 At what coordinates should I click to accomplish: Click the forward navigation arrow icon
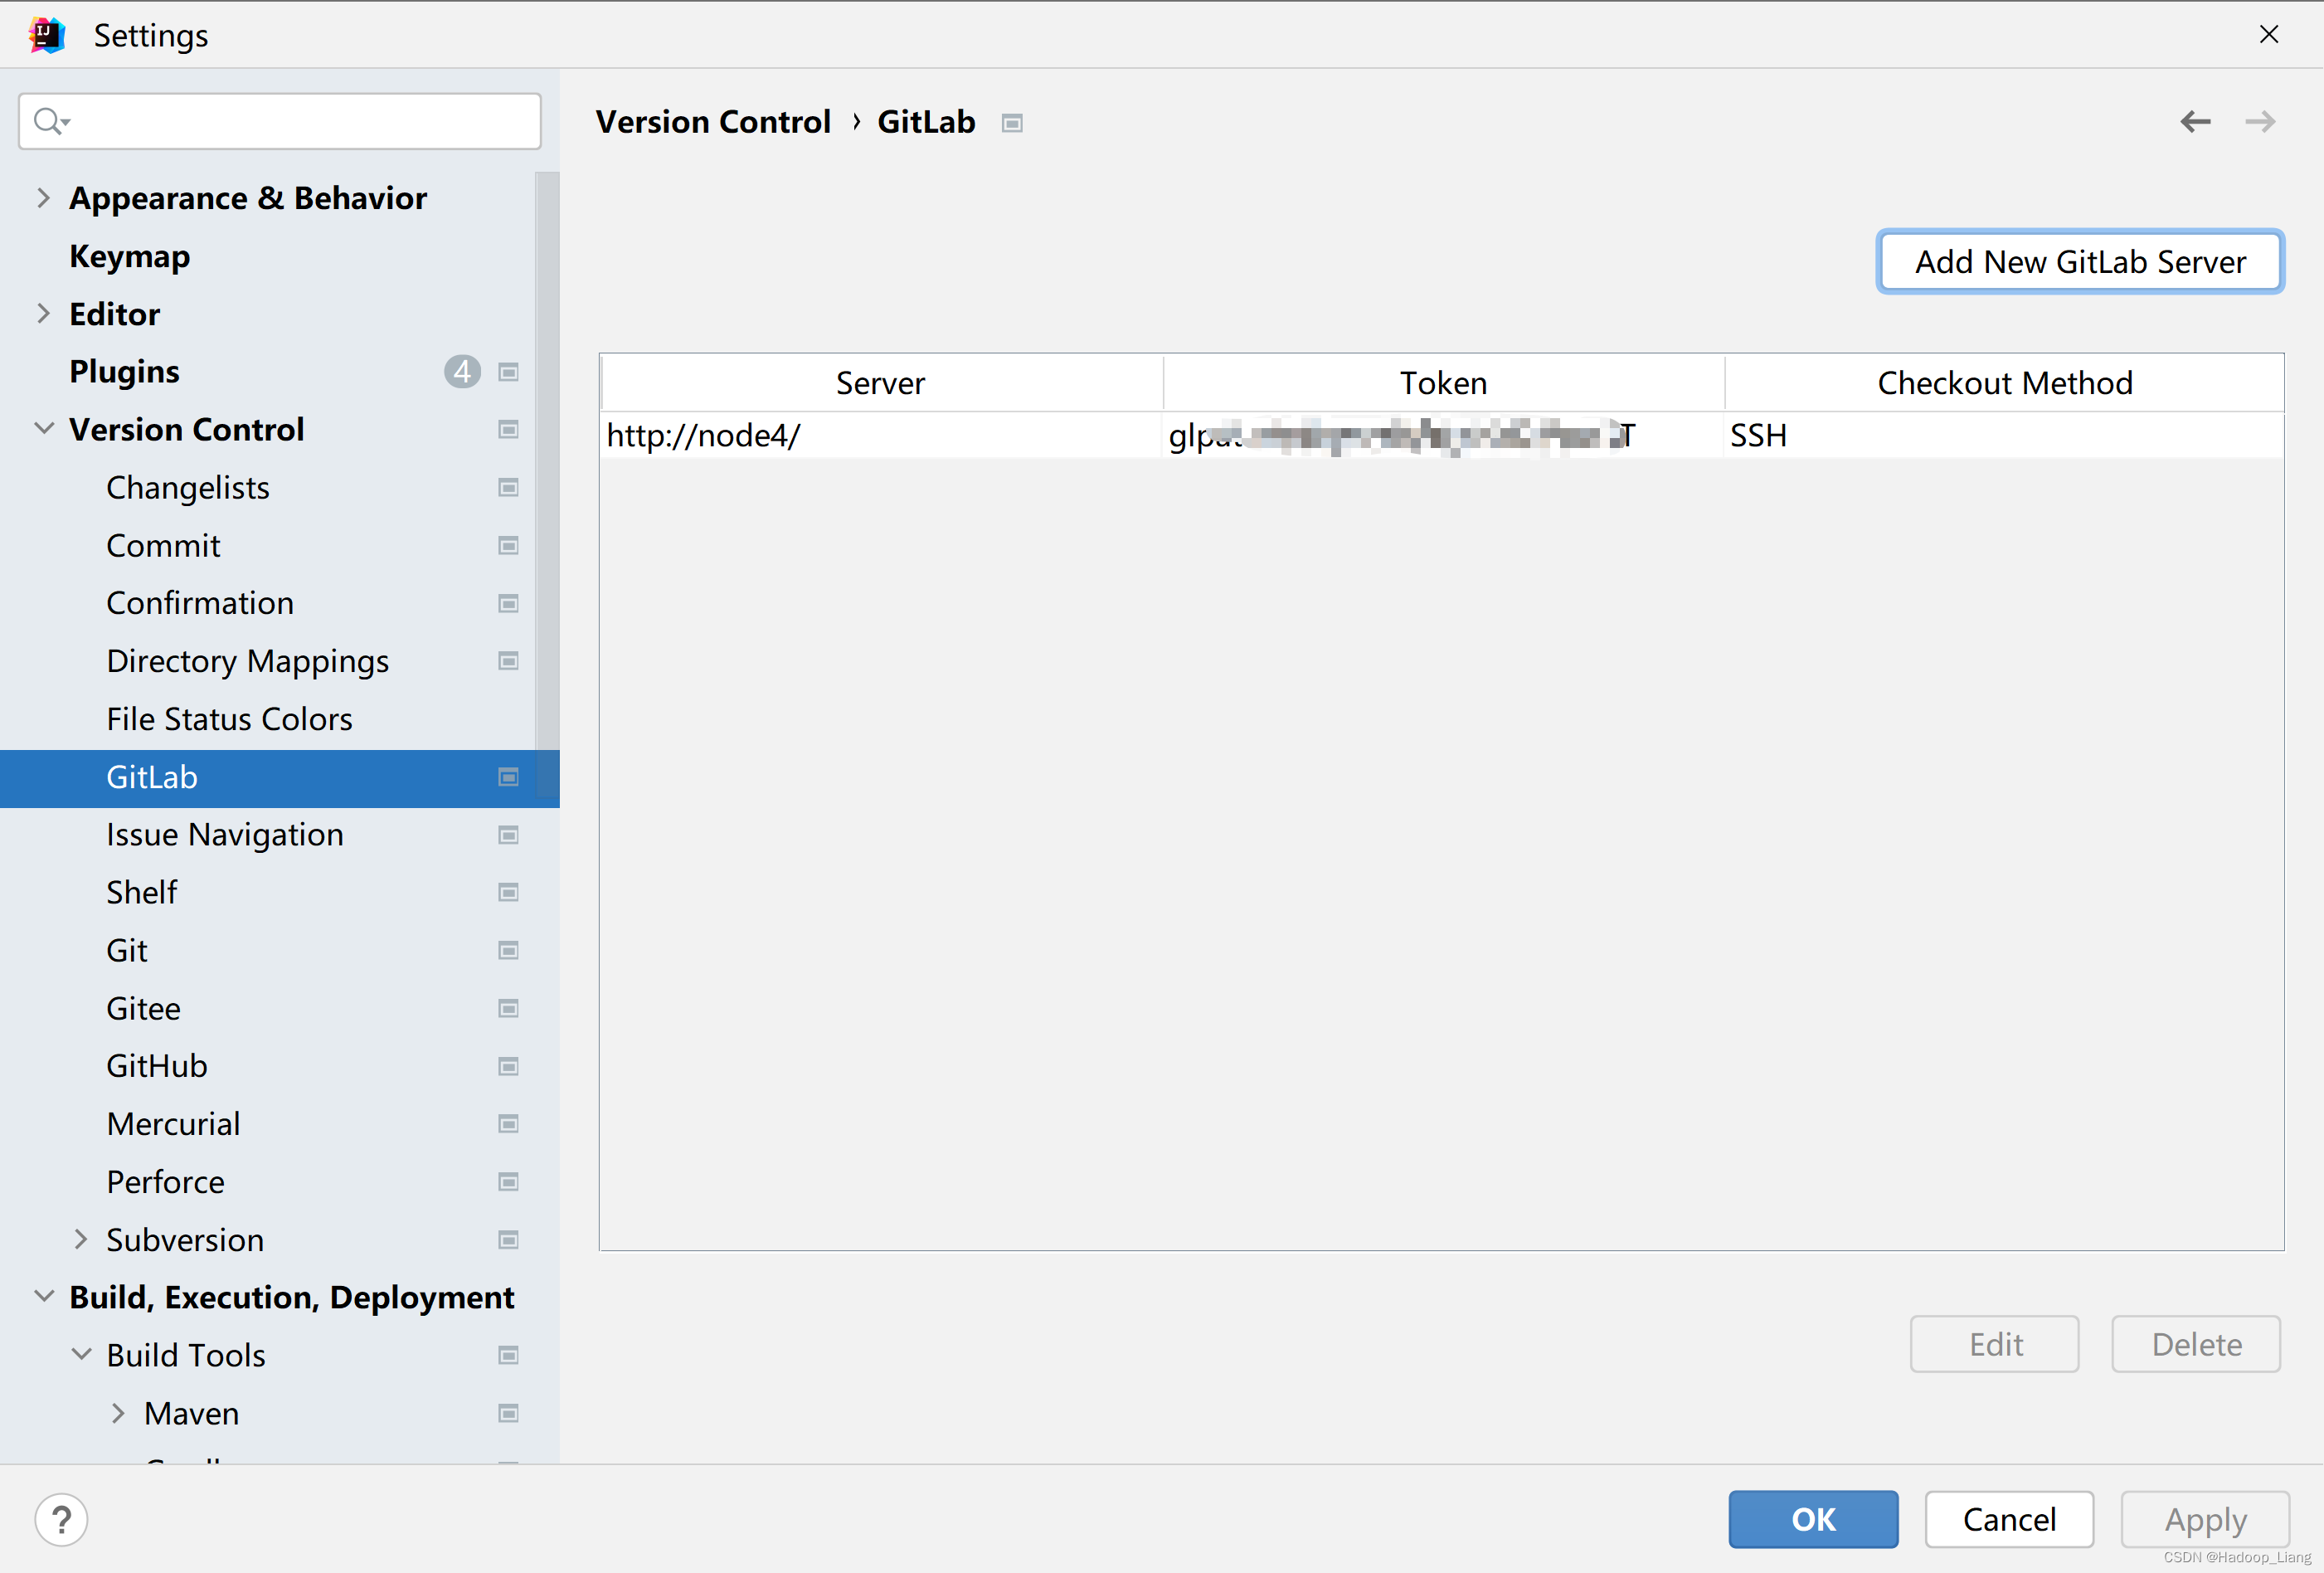point(2260,122)
